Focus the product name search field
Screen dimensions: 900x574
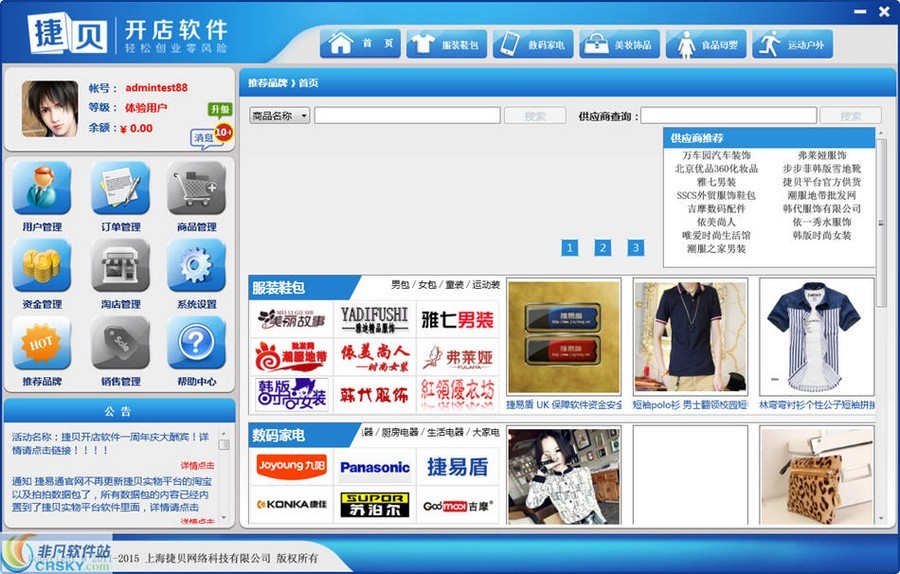[x=407, y=115]
